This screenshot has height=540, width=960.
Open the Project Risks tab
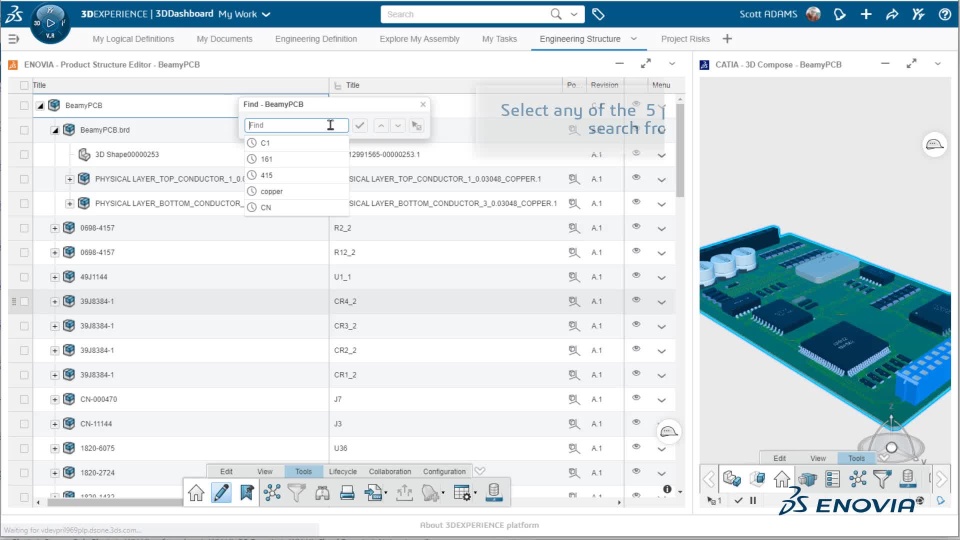(x=685, y=39)
